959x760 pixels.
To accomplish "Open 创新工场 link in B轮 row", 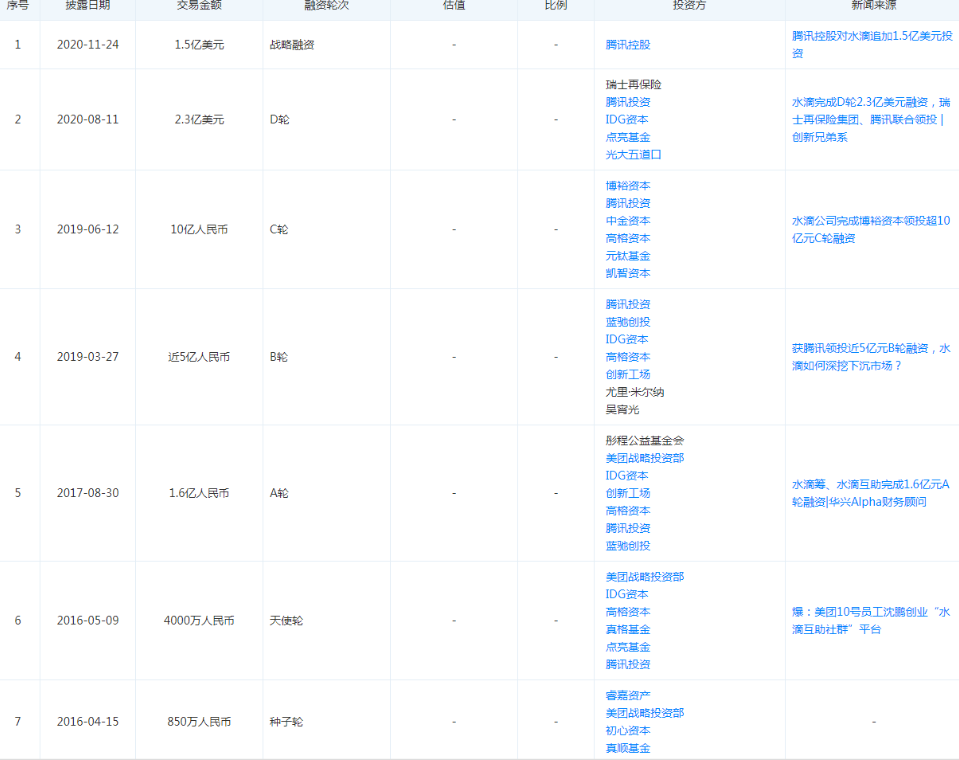I will (628, 374).
